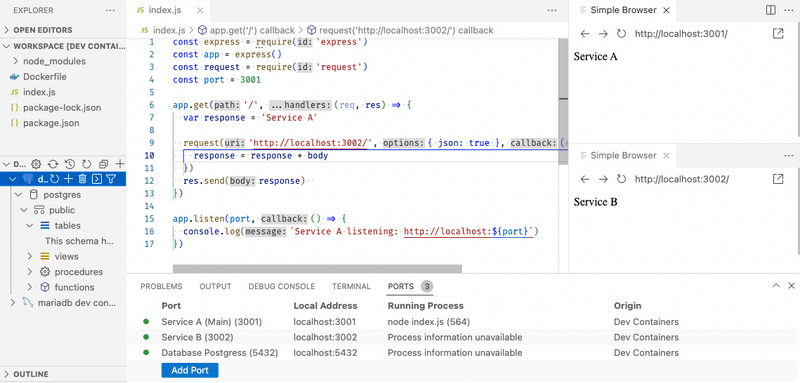This screenshot has height=383, width=800.
Task: Open index.js editor group more actions
Action: (x=552, y=10)
